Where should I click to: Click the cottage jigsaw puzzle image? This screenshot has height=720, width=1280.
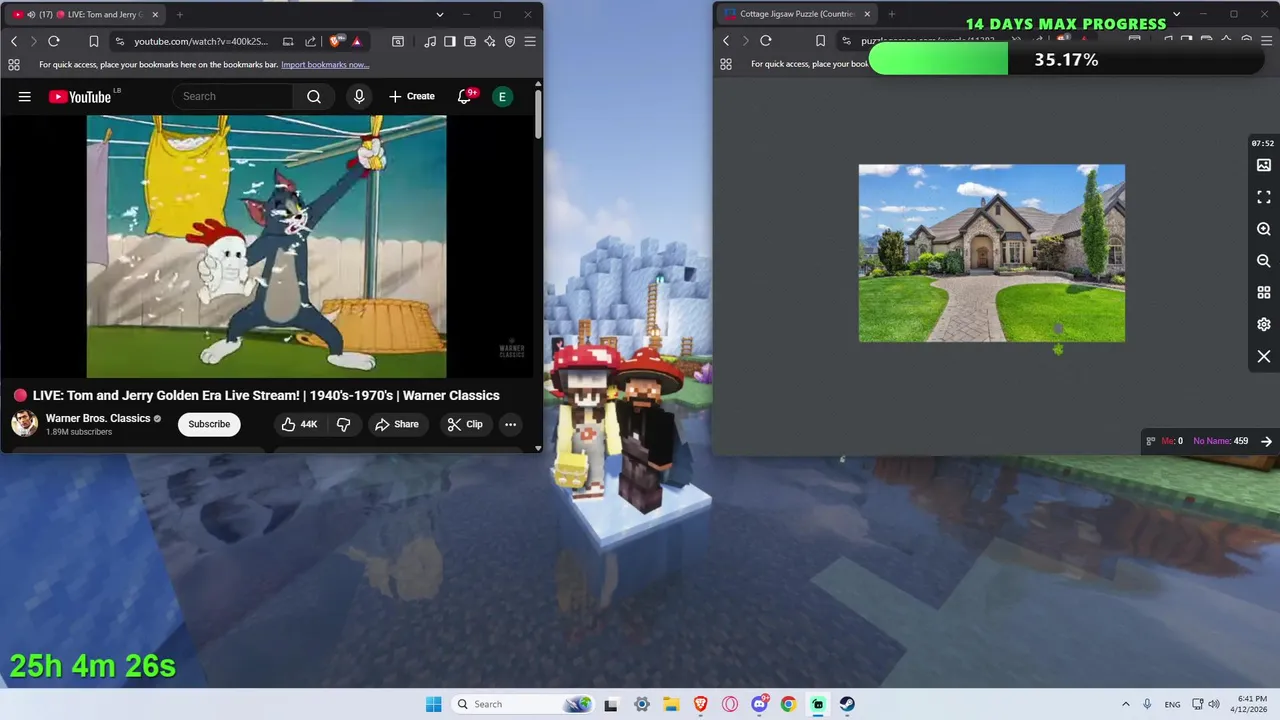coord(992,253)
